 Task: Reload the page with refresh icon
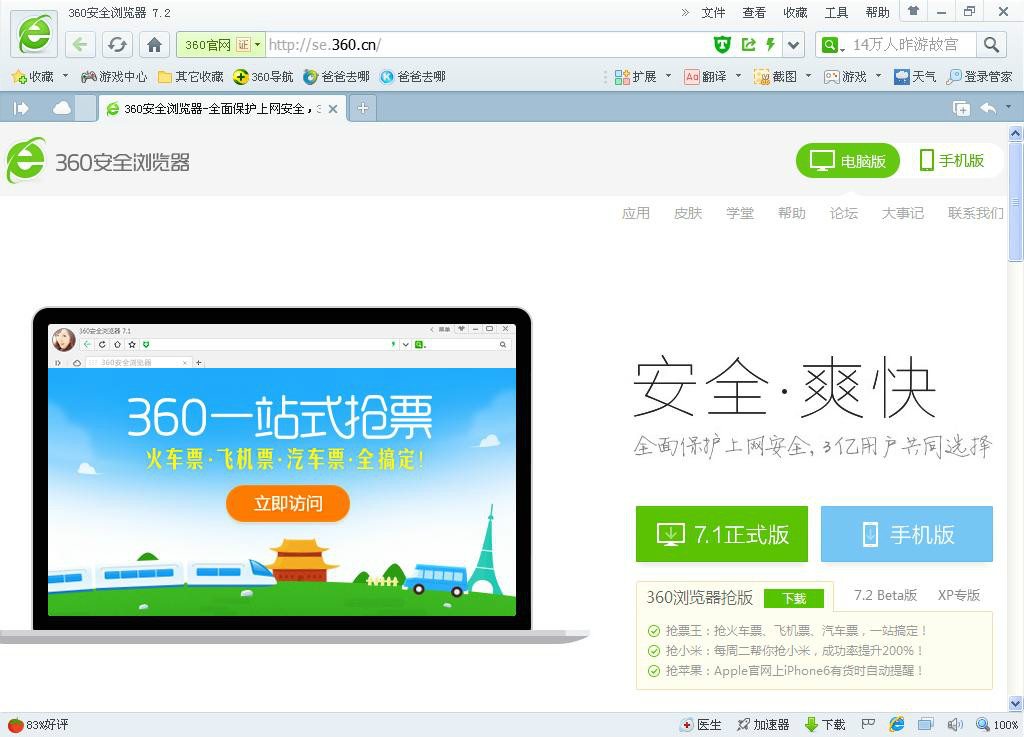[x=118, y=44]
